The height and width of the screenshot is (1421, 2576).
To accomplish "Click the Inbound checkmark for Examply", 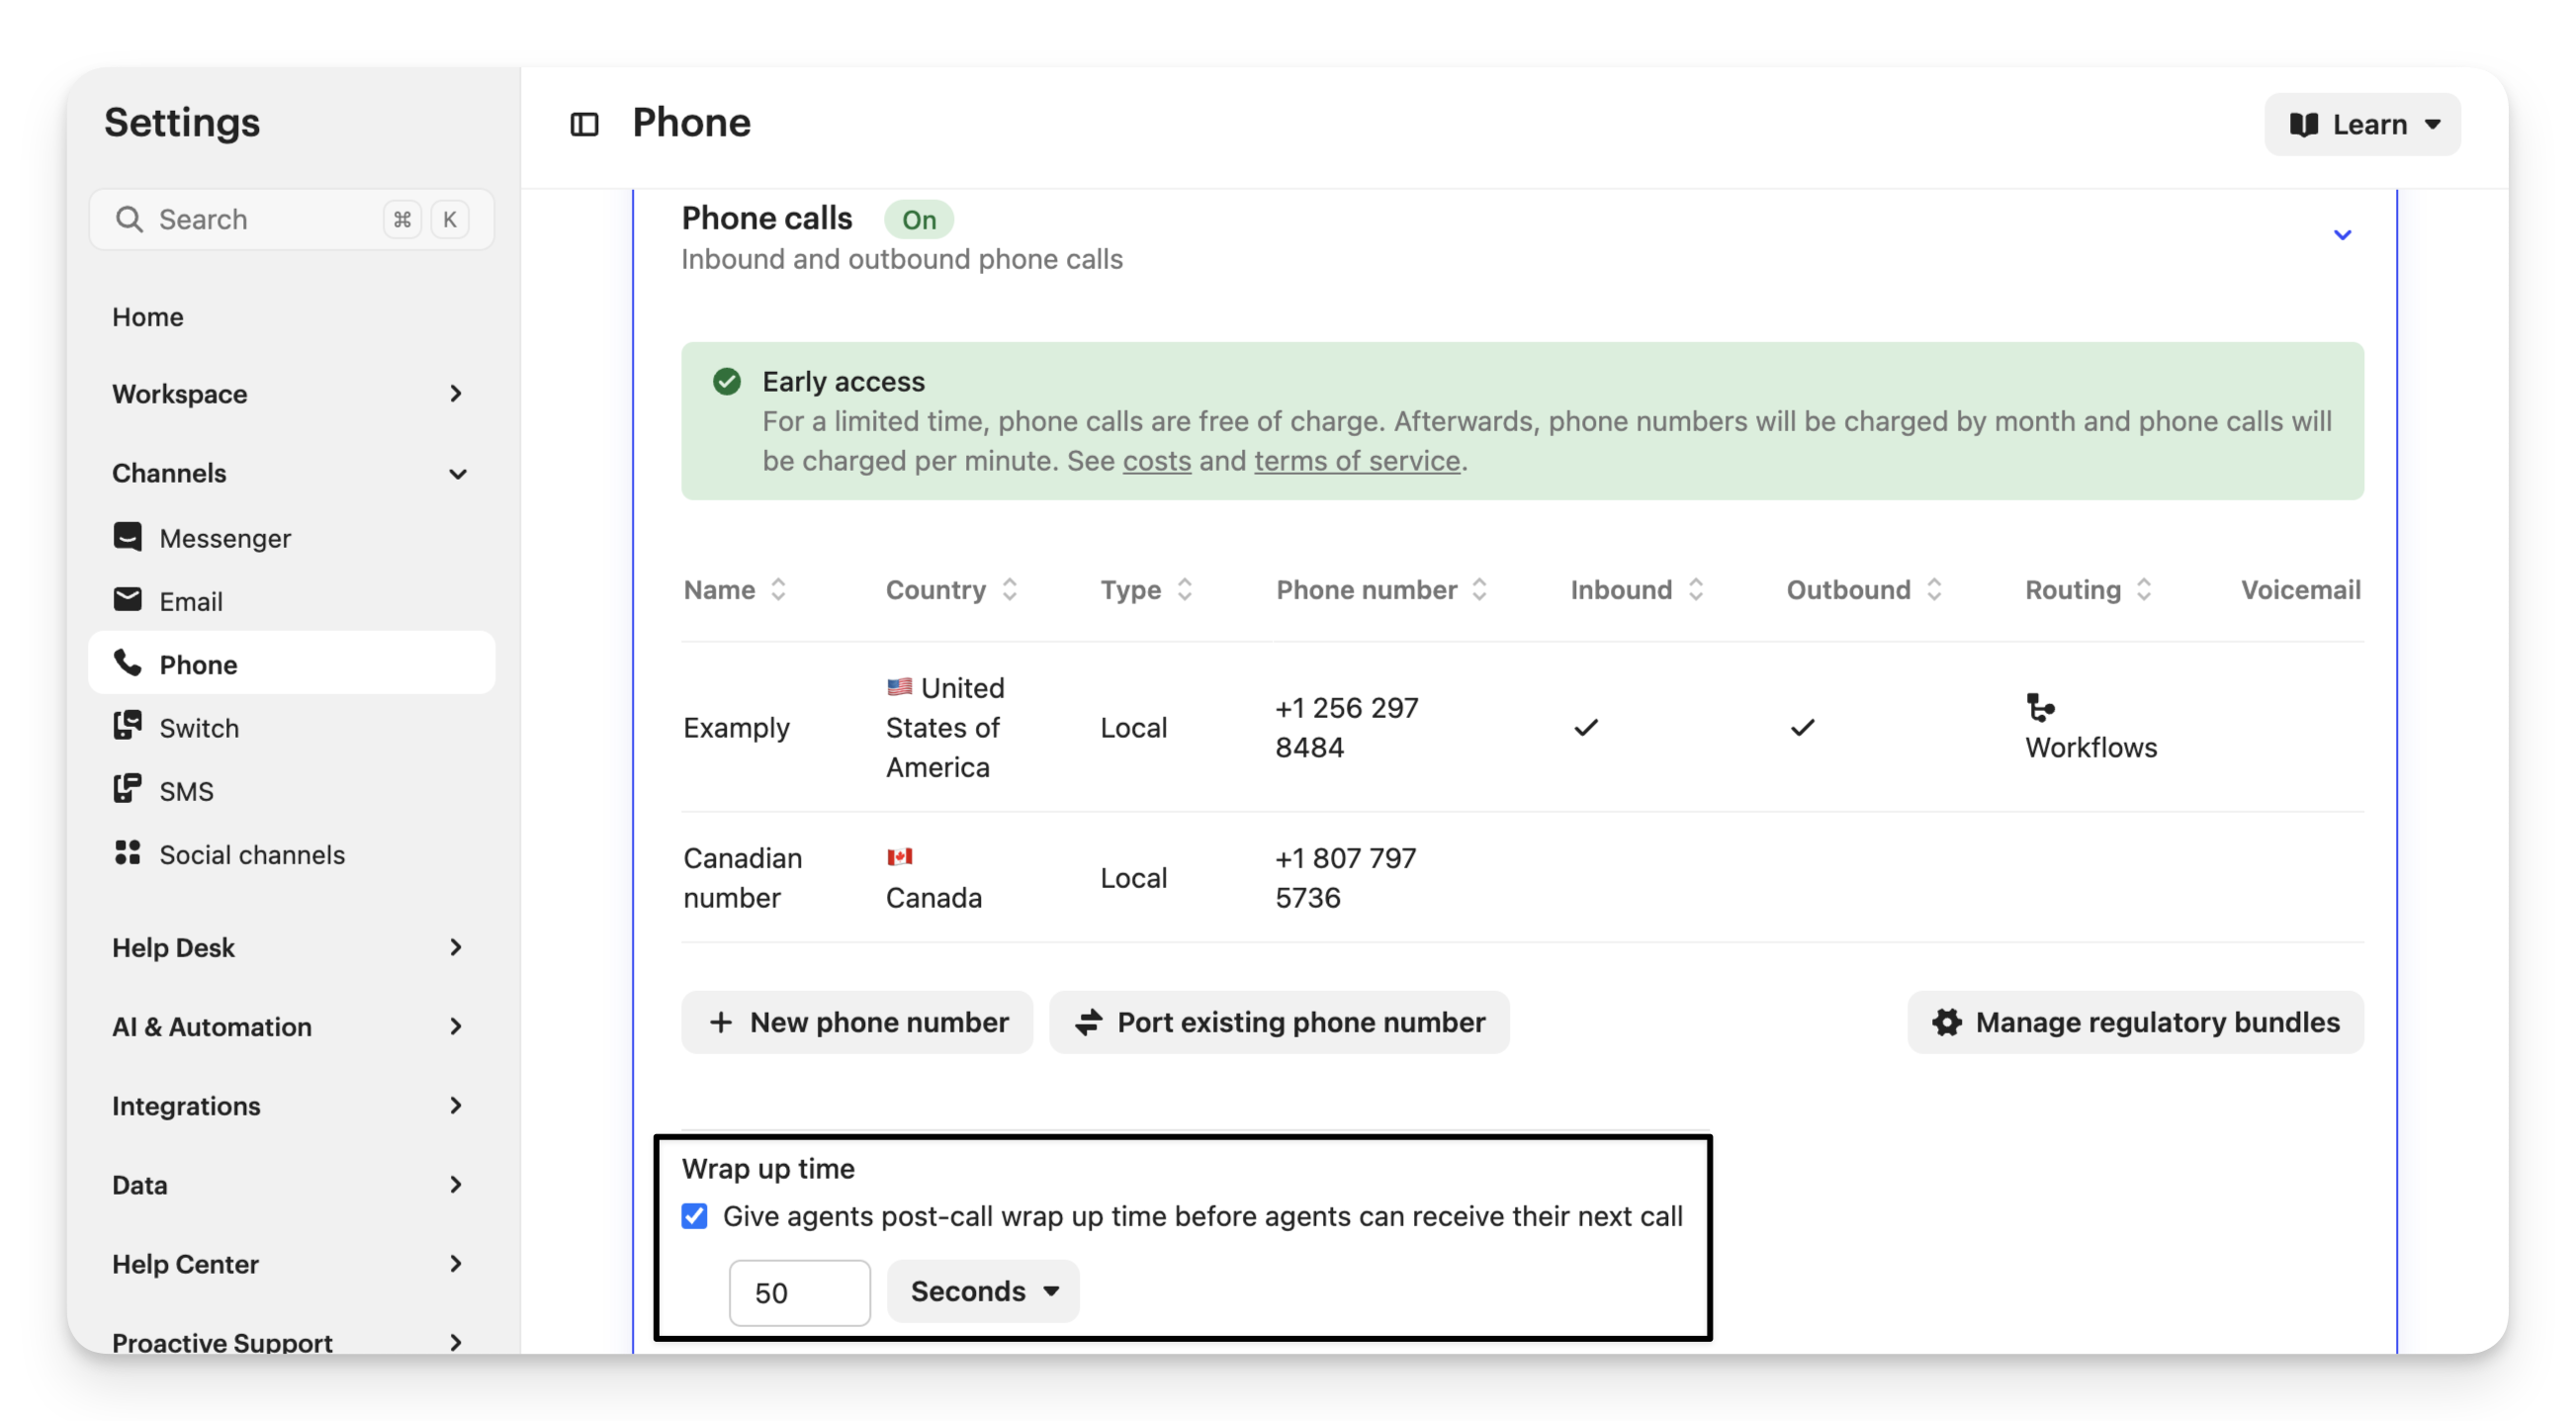I will (x=1586, y=727).
